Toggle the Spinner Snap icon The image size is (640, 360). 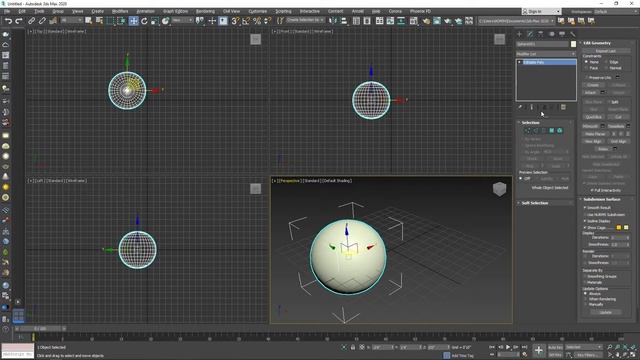[x=268, y=21]
